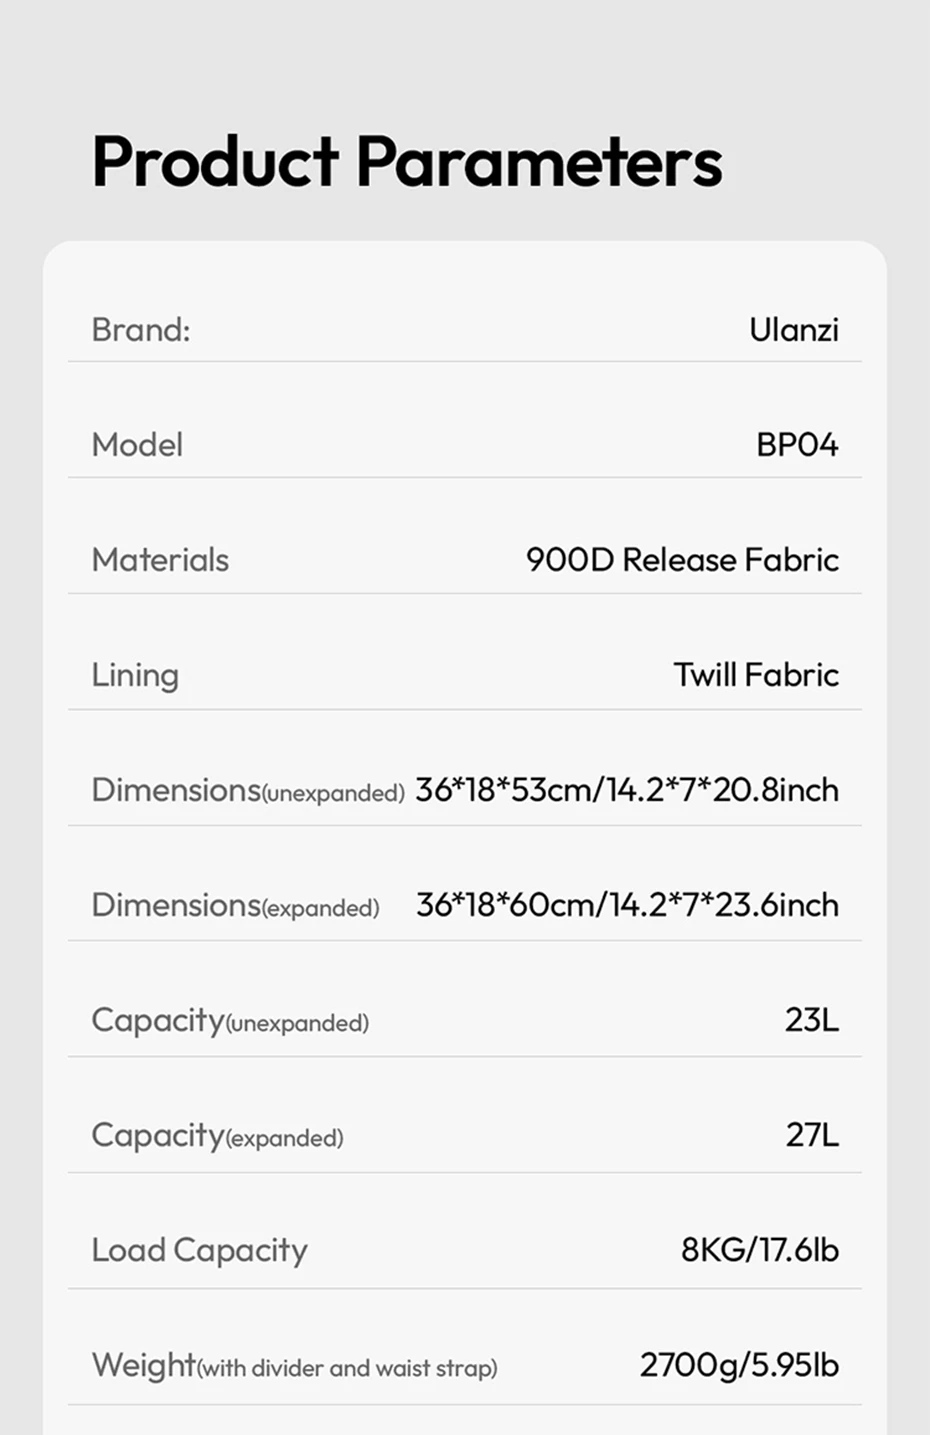
Task: Click the Model label
Action: (x=137, y=444)
